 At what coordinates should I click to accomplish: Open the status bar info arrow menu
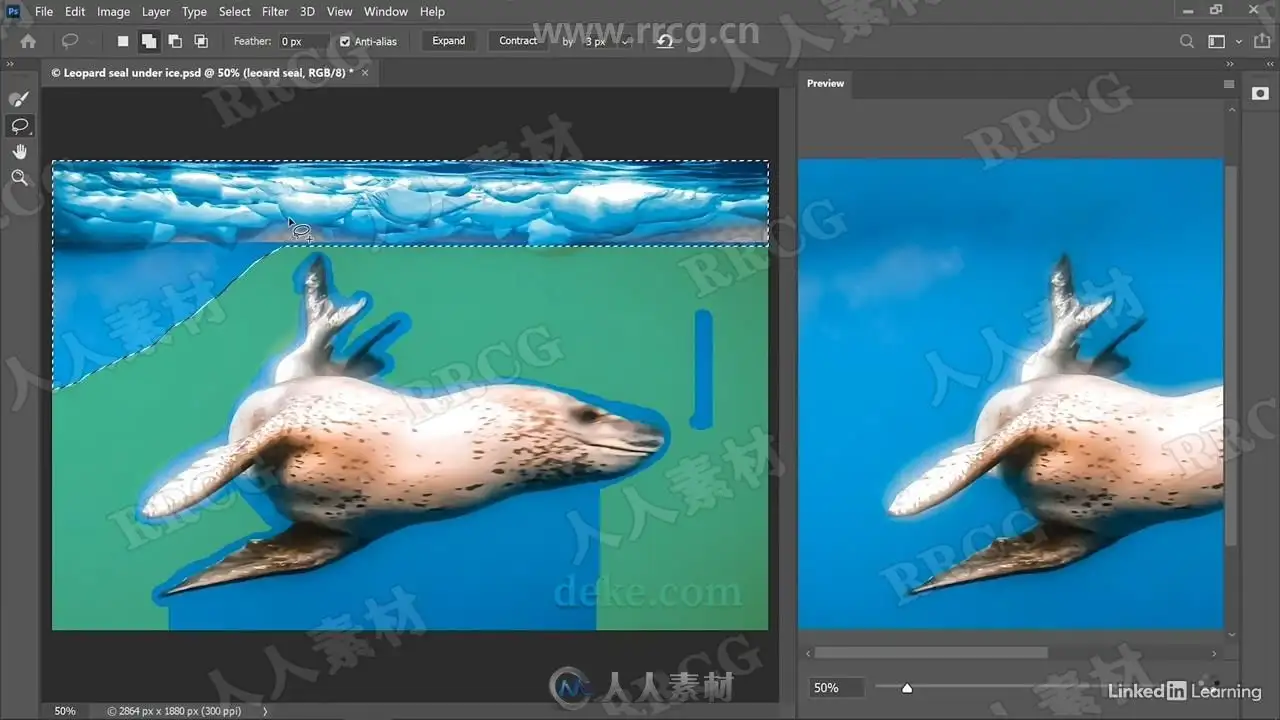265,711
